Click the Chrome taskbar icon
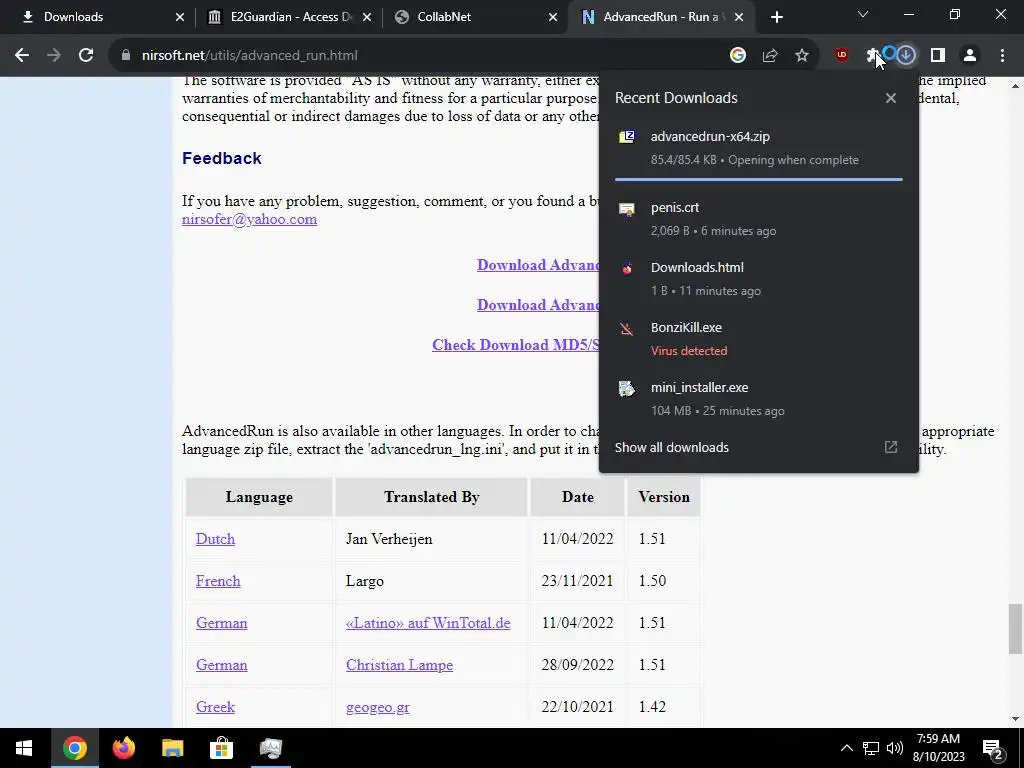1024x768 pixels. pyautogui.click(x=74, y=748)
